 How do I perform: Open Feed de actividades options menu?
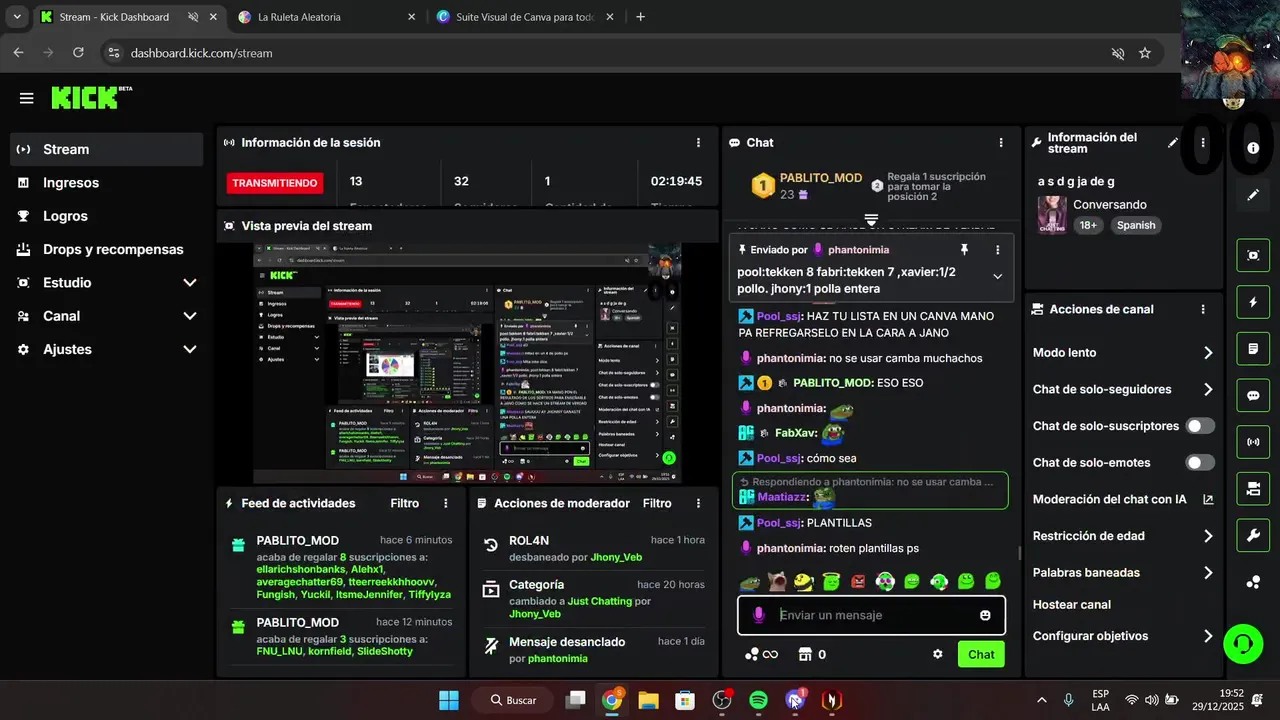click(446, 503)
